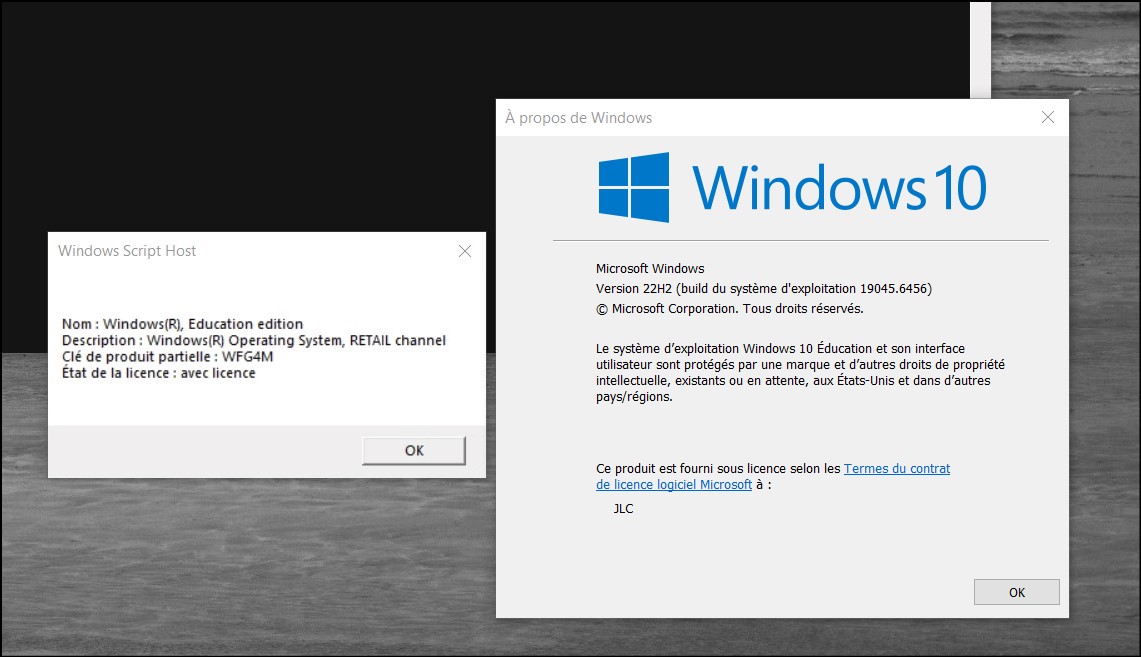The width and height of the screenshot is (1141, 657).
Task: Click the Windows 10 logo icon
Action: (x=634, y=187)
